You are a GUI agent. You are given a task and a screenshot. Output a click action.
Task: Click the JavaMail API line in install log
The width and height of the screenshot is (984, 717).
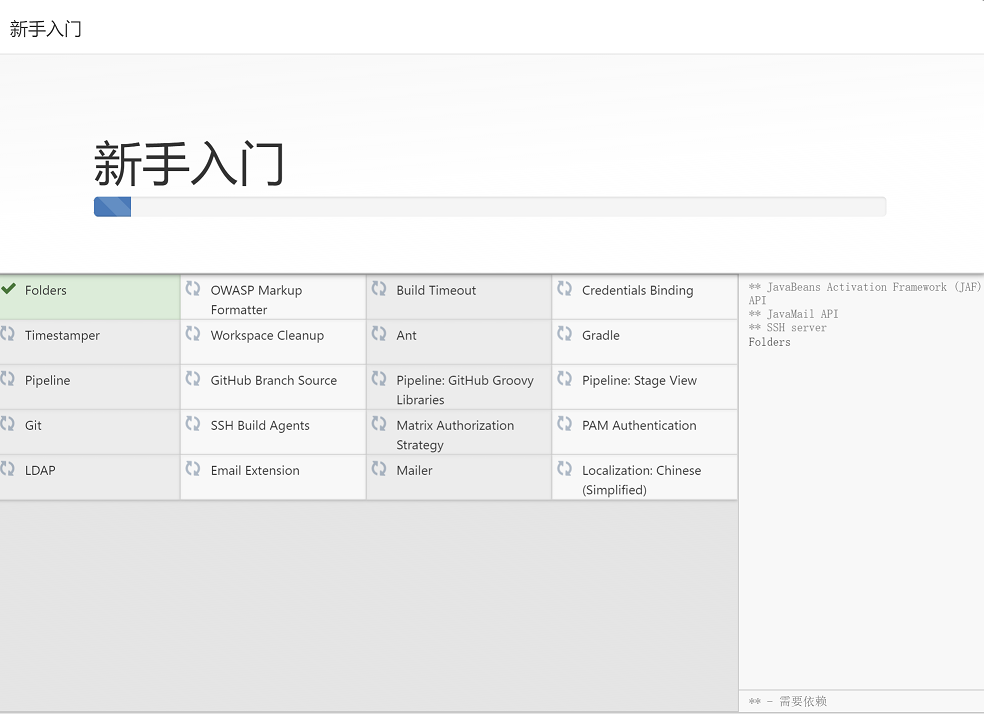point(793,314)
